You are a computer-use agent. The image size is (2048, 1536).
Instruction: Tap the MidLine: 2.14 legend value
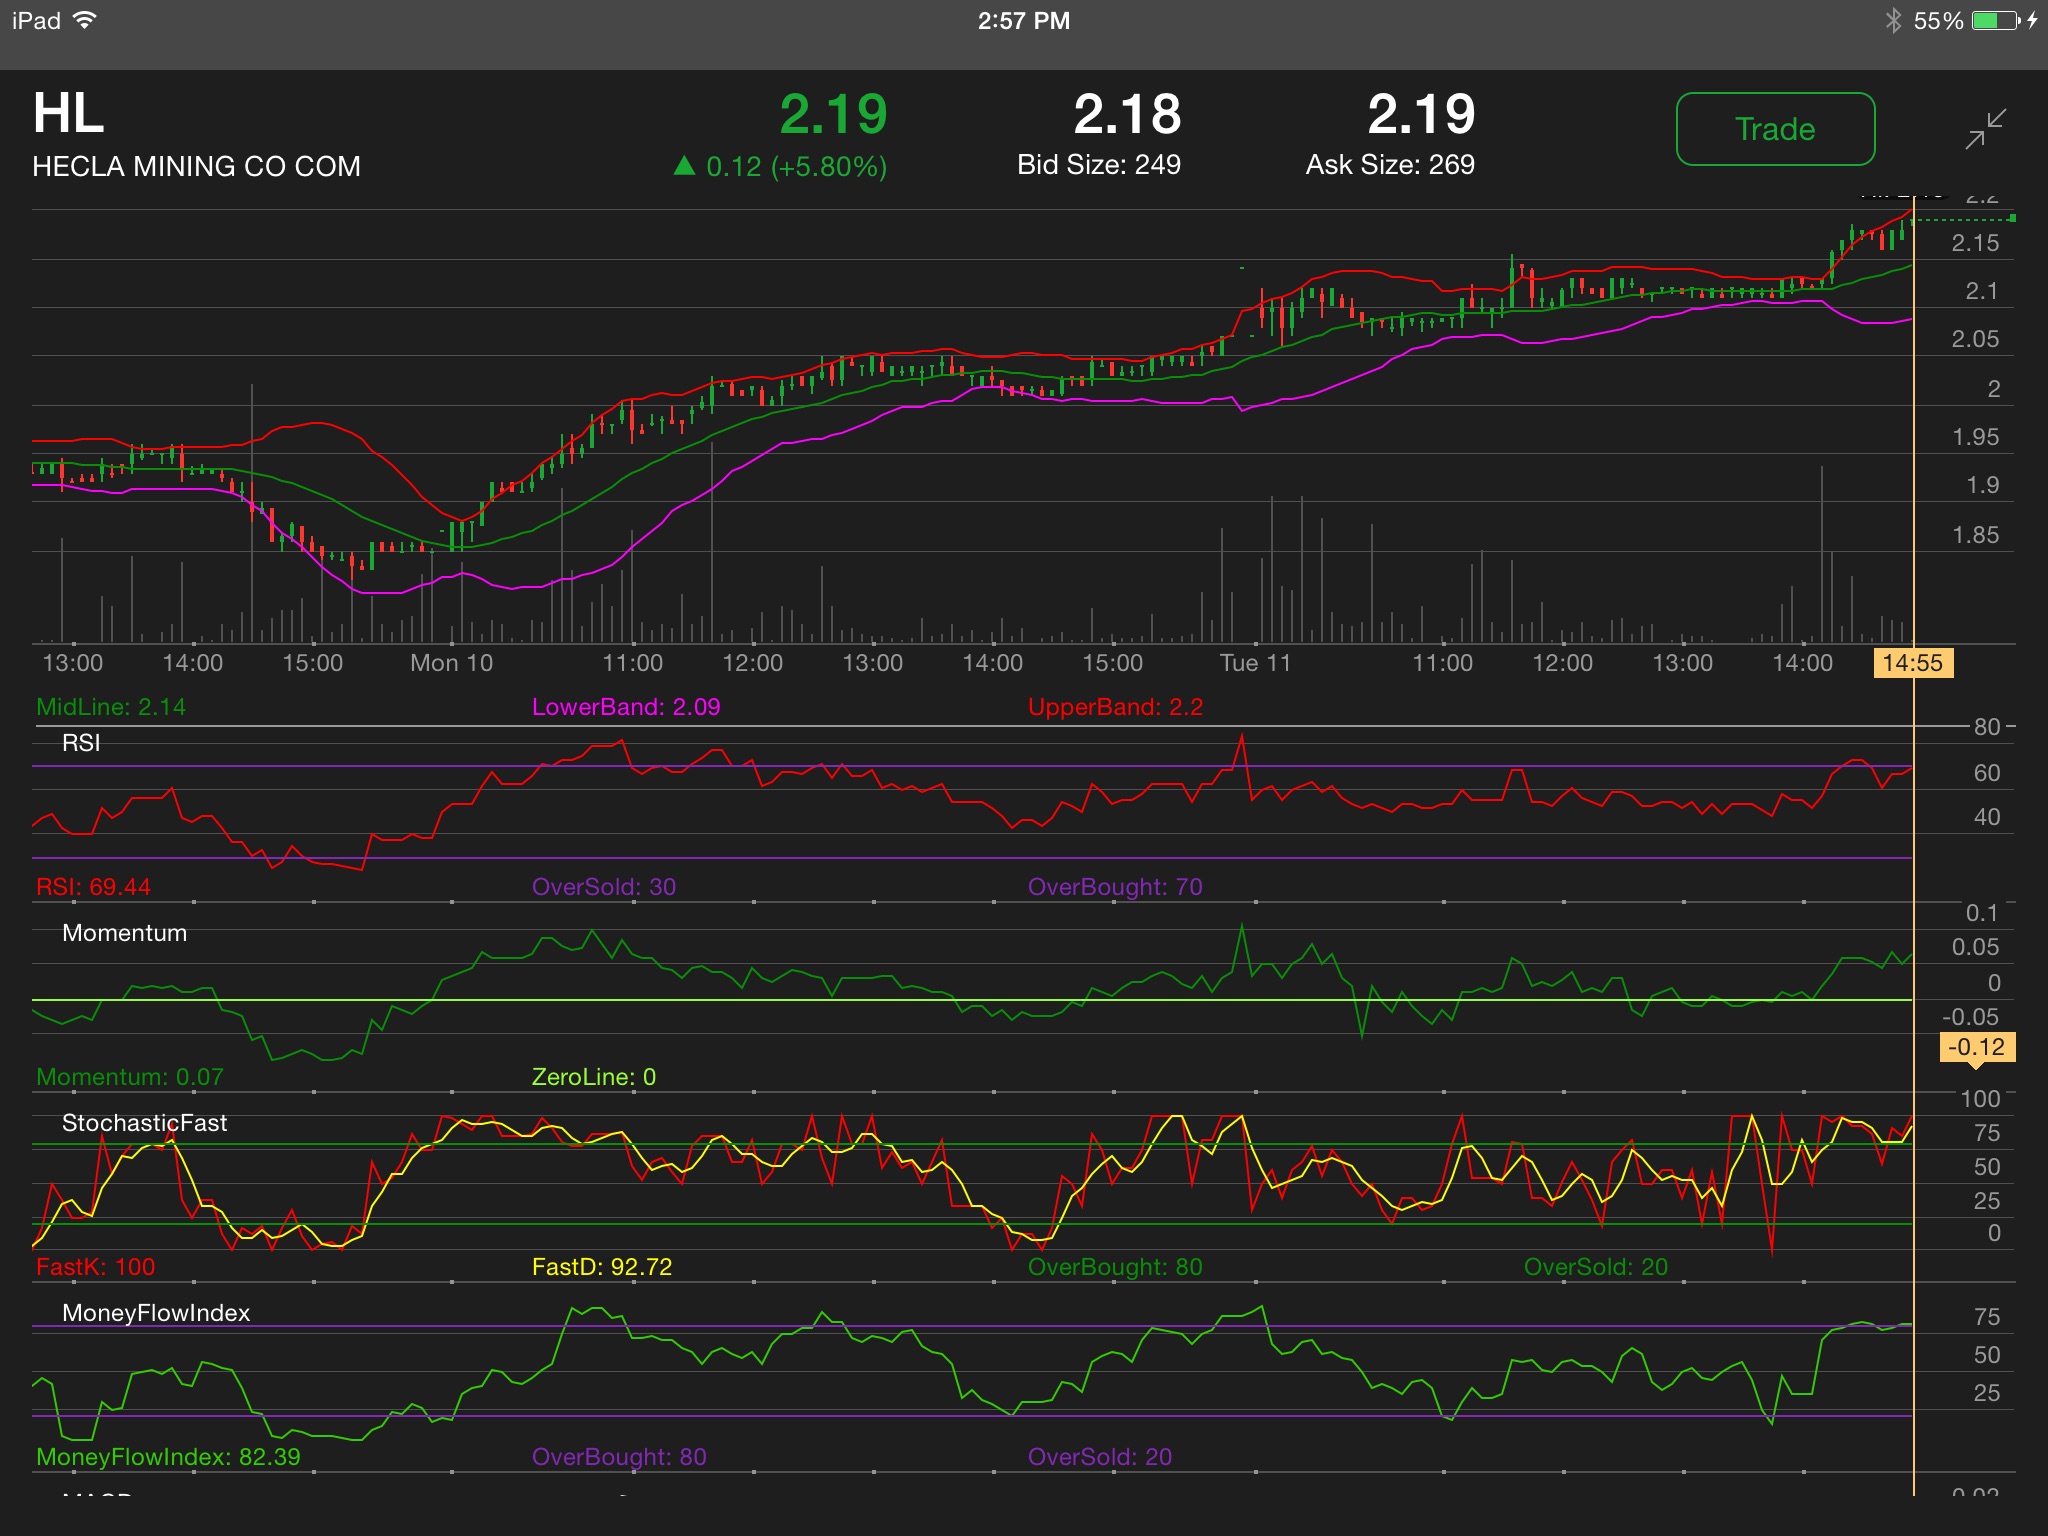[111, 707]
